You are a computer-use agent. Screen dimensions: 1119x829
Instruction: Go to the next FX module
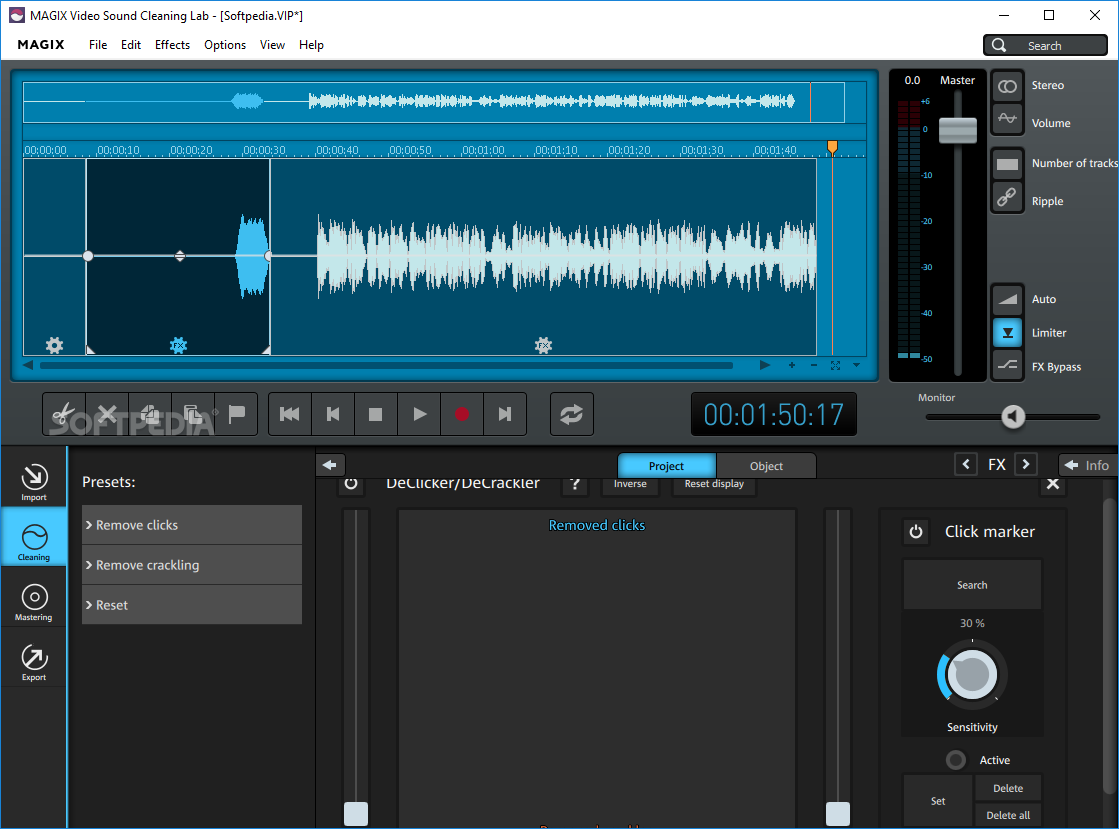point(1026,464)
